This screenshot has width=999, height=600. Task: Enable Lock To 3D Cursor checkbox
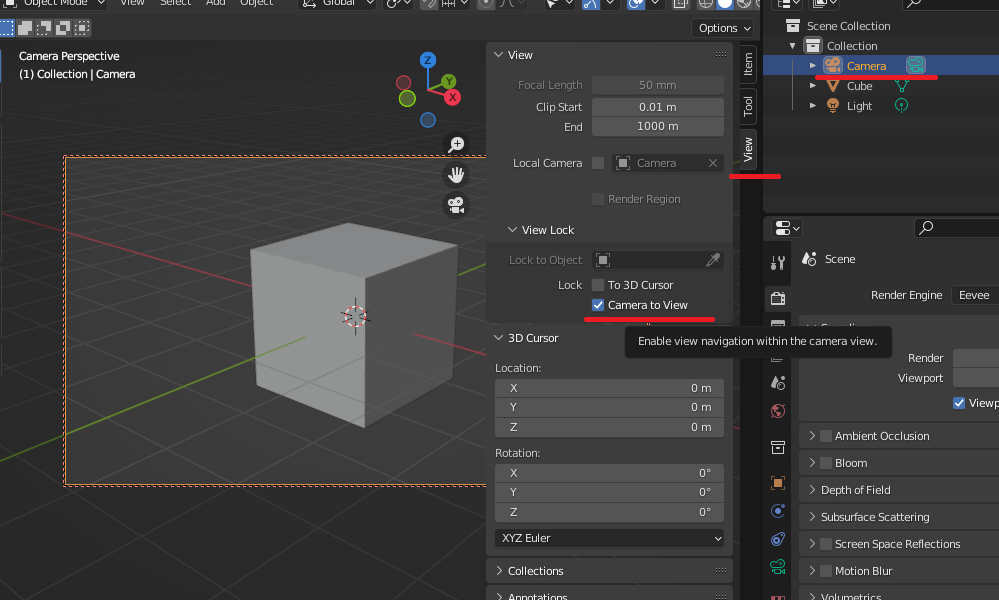pos(598,285)
